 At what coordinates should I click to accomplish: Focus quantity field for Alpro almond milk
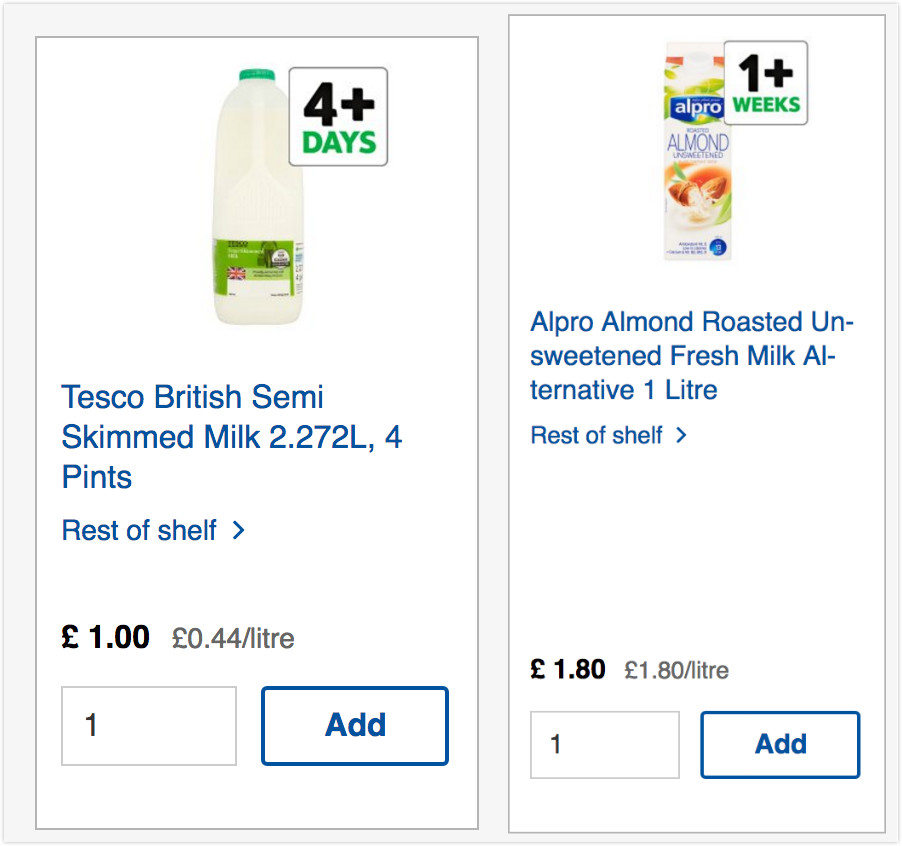click(605, 745)
